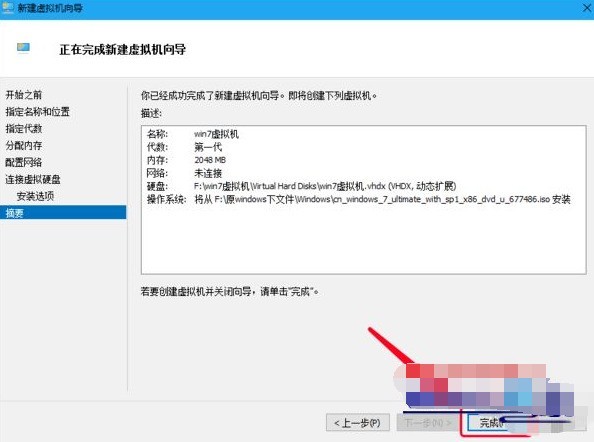Click the 上一步(P) back button
The width and height of the screenshot is (594, 442).
click(358, 423)
